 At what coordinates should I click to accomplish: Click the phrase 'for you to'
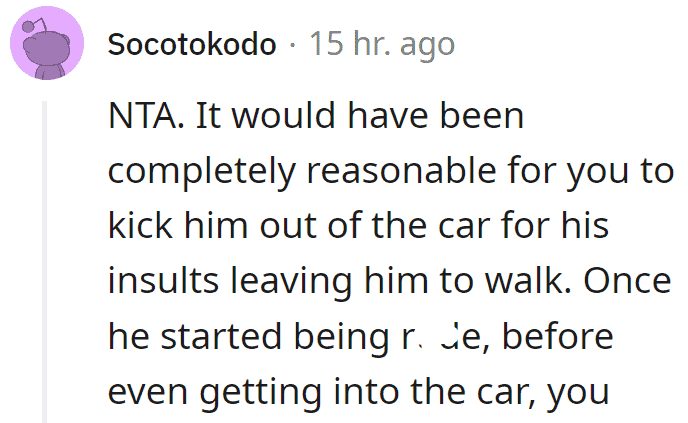pyautogui.click(x=591, y=172)
